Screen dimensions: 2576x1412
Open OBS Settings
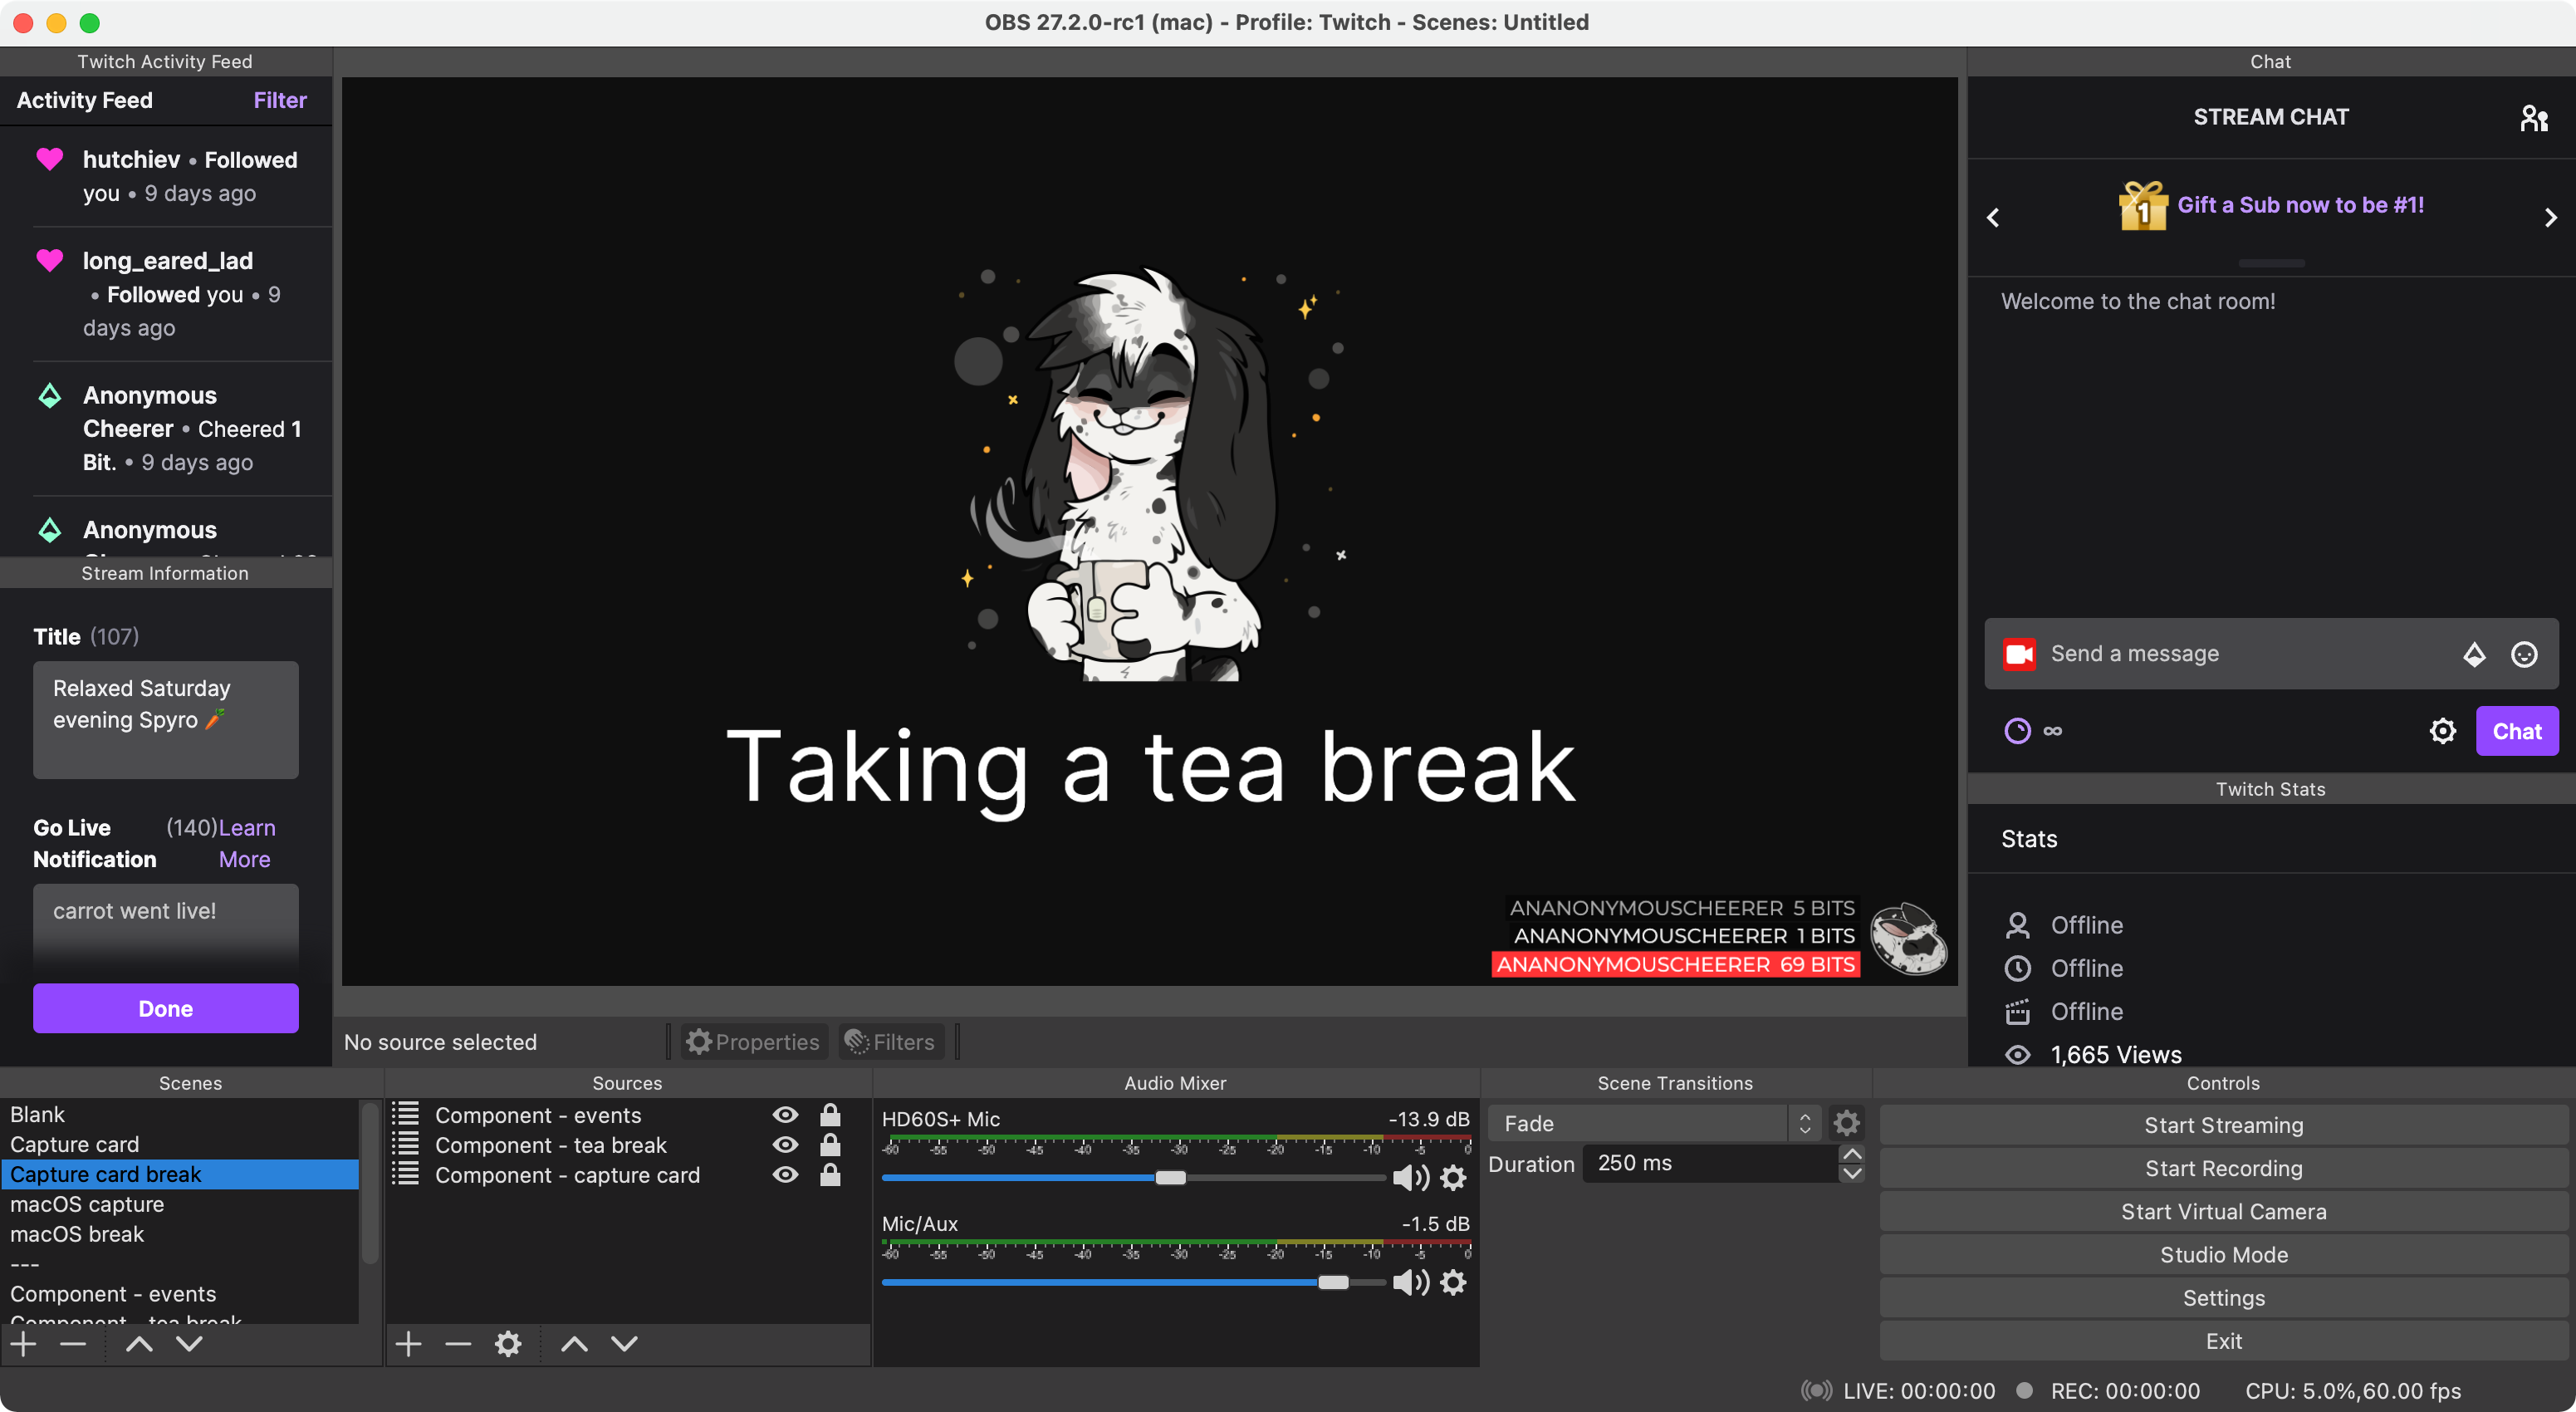pos(2223,1298)
